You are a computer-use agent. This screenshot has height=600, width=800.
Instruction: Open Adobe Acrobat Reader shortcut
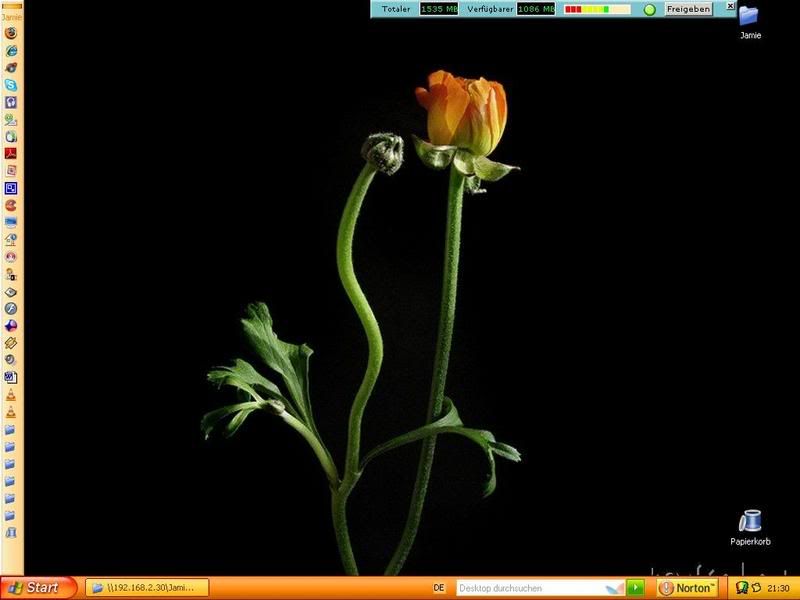pos(11,153)
